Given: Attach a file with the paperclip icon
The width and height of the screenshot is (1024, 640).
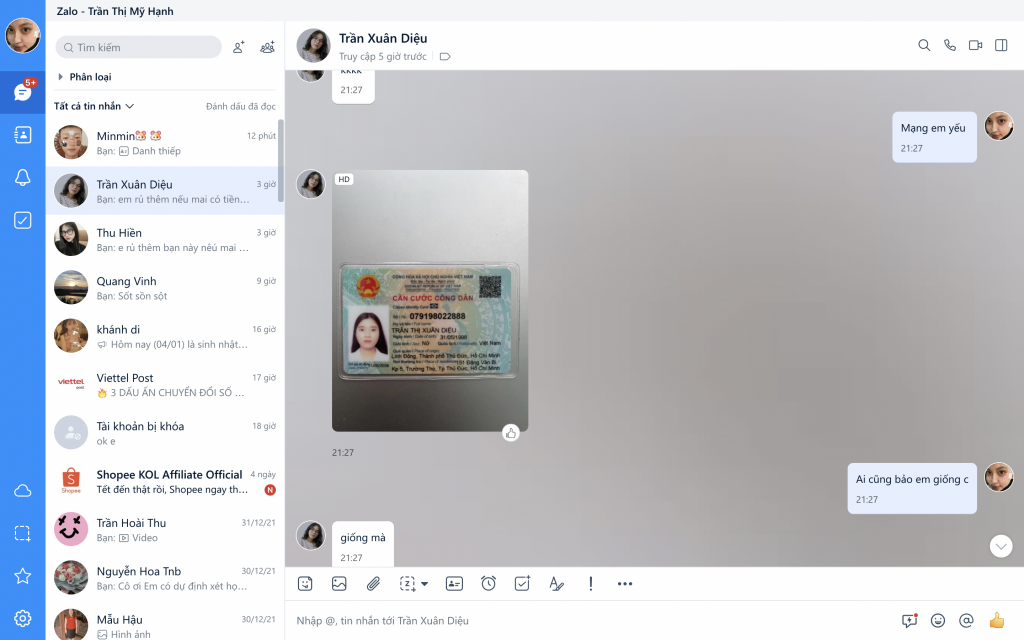Looking at the screenshot, I should pyautogui.click(x=373, y=583).
